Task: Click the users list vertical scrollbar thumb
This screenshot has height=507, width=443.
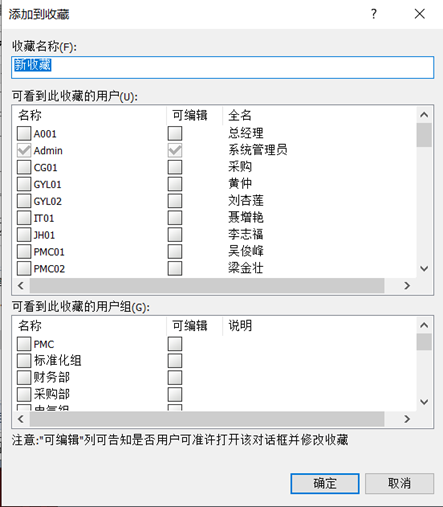Action: [424, 135]
